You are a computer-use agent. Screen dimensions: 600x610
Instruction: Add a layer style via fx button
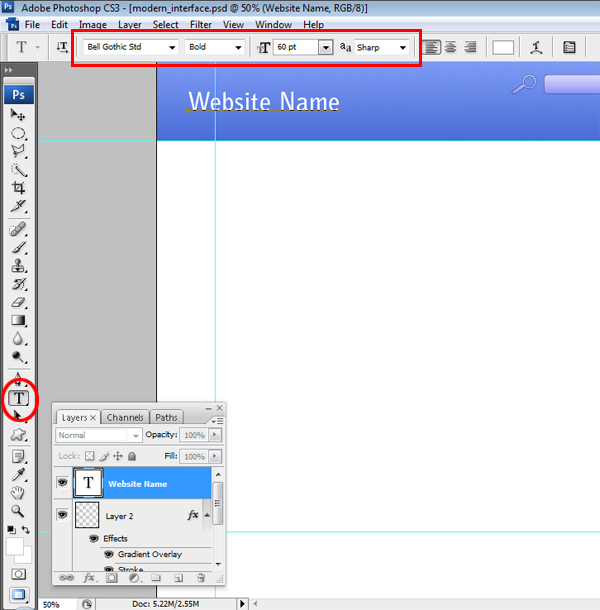click(x=89, y=578)
